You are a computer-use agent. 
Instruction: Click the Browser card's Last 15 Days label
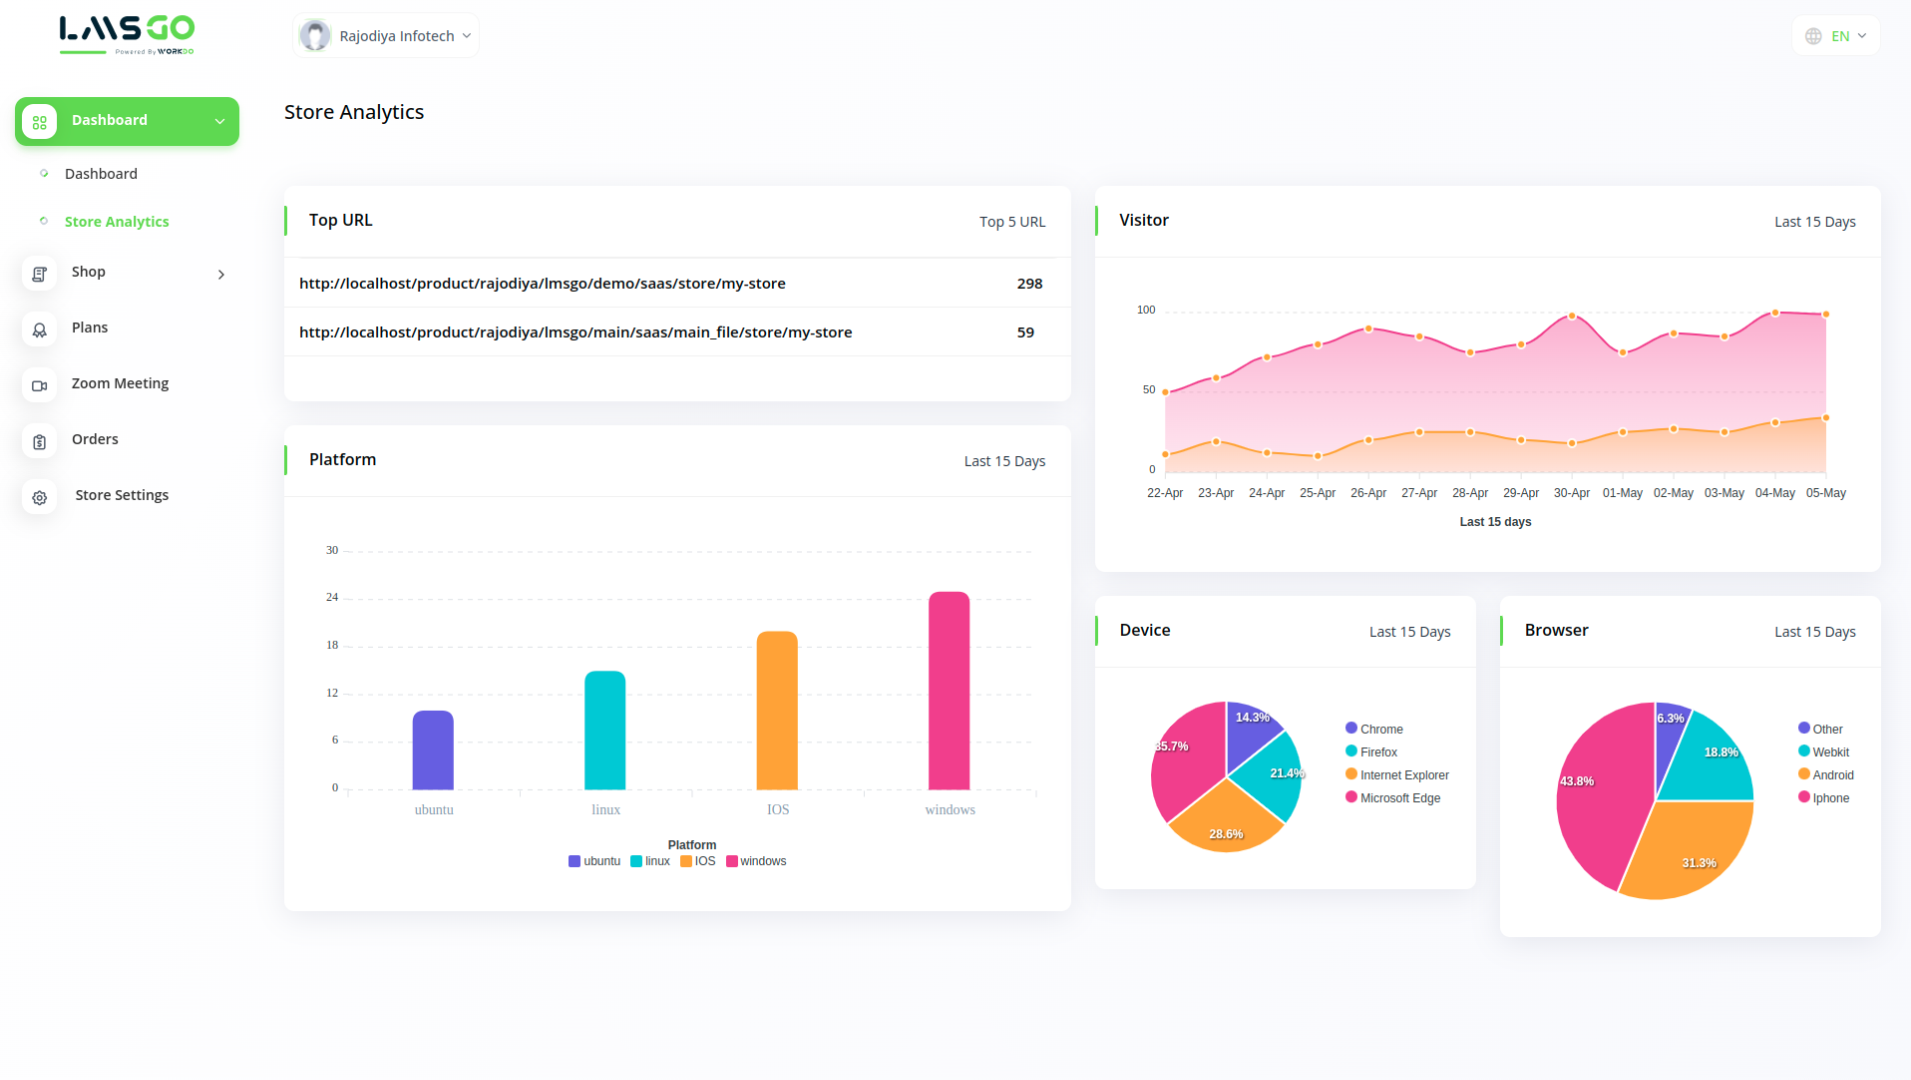[1815, 632]
